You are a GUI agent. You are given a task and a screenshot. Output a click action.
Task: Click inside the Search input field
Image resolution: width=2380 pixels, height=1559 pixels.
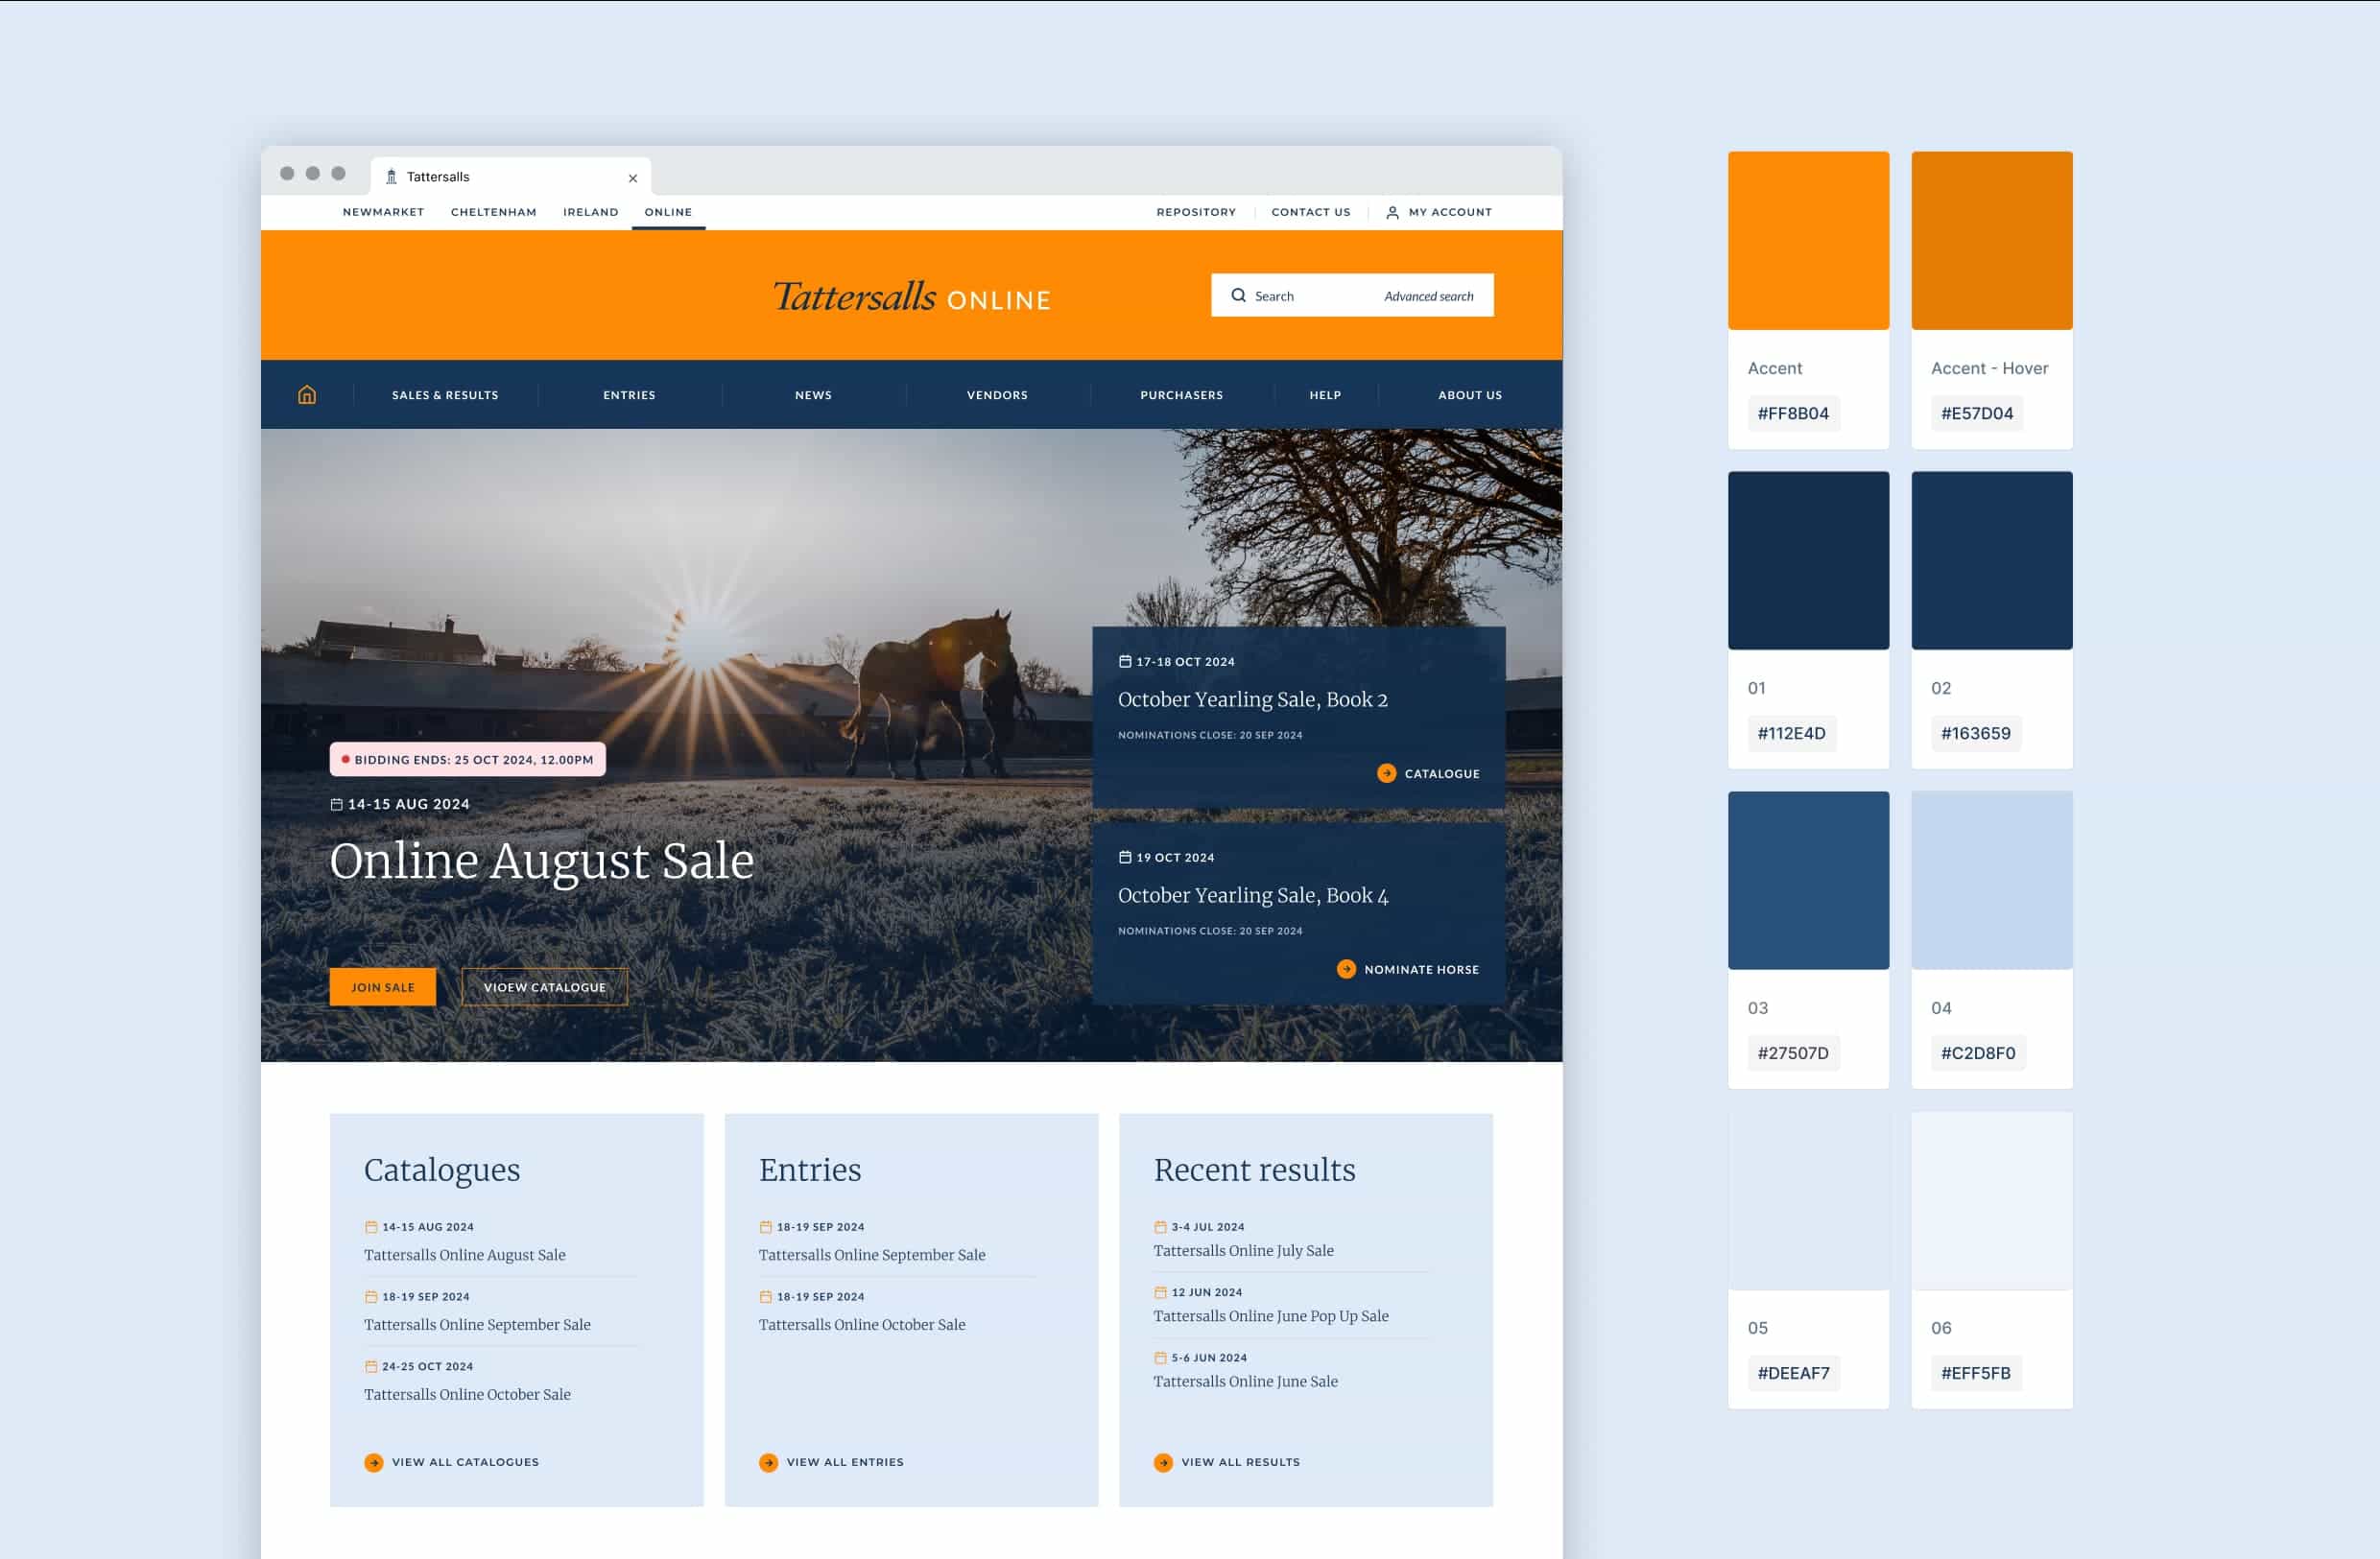pyautogui.click(x=1310, y=297)
